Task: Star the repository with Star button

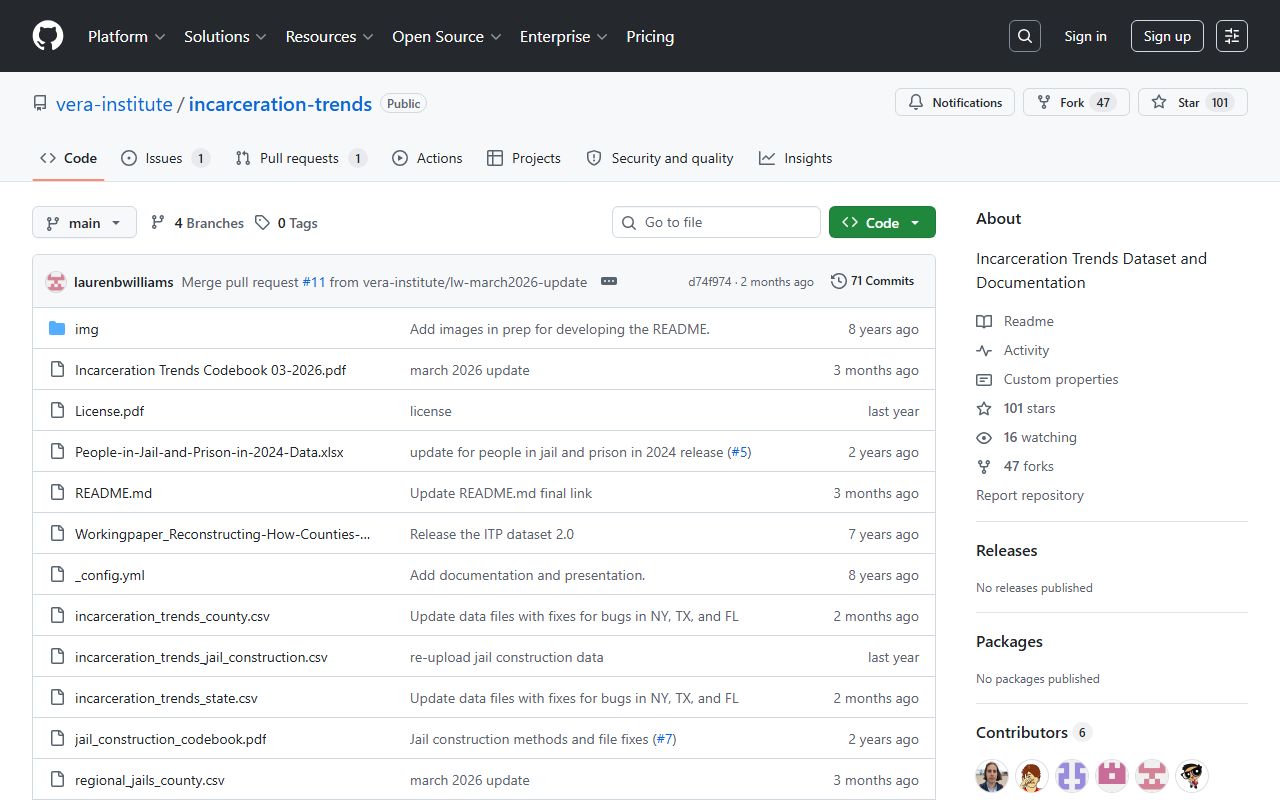Action: [1193, 102]
